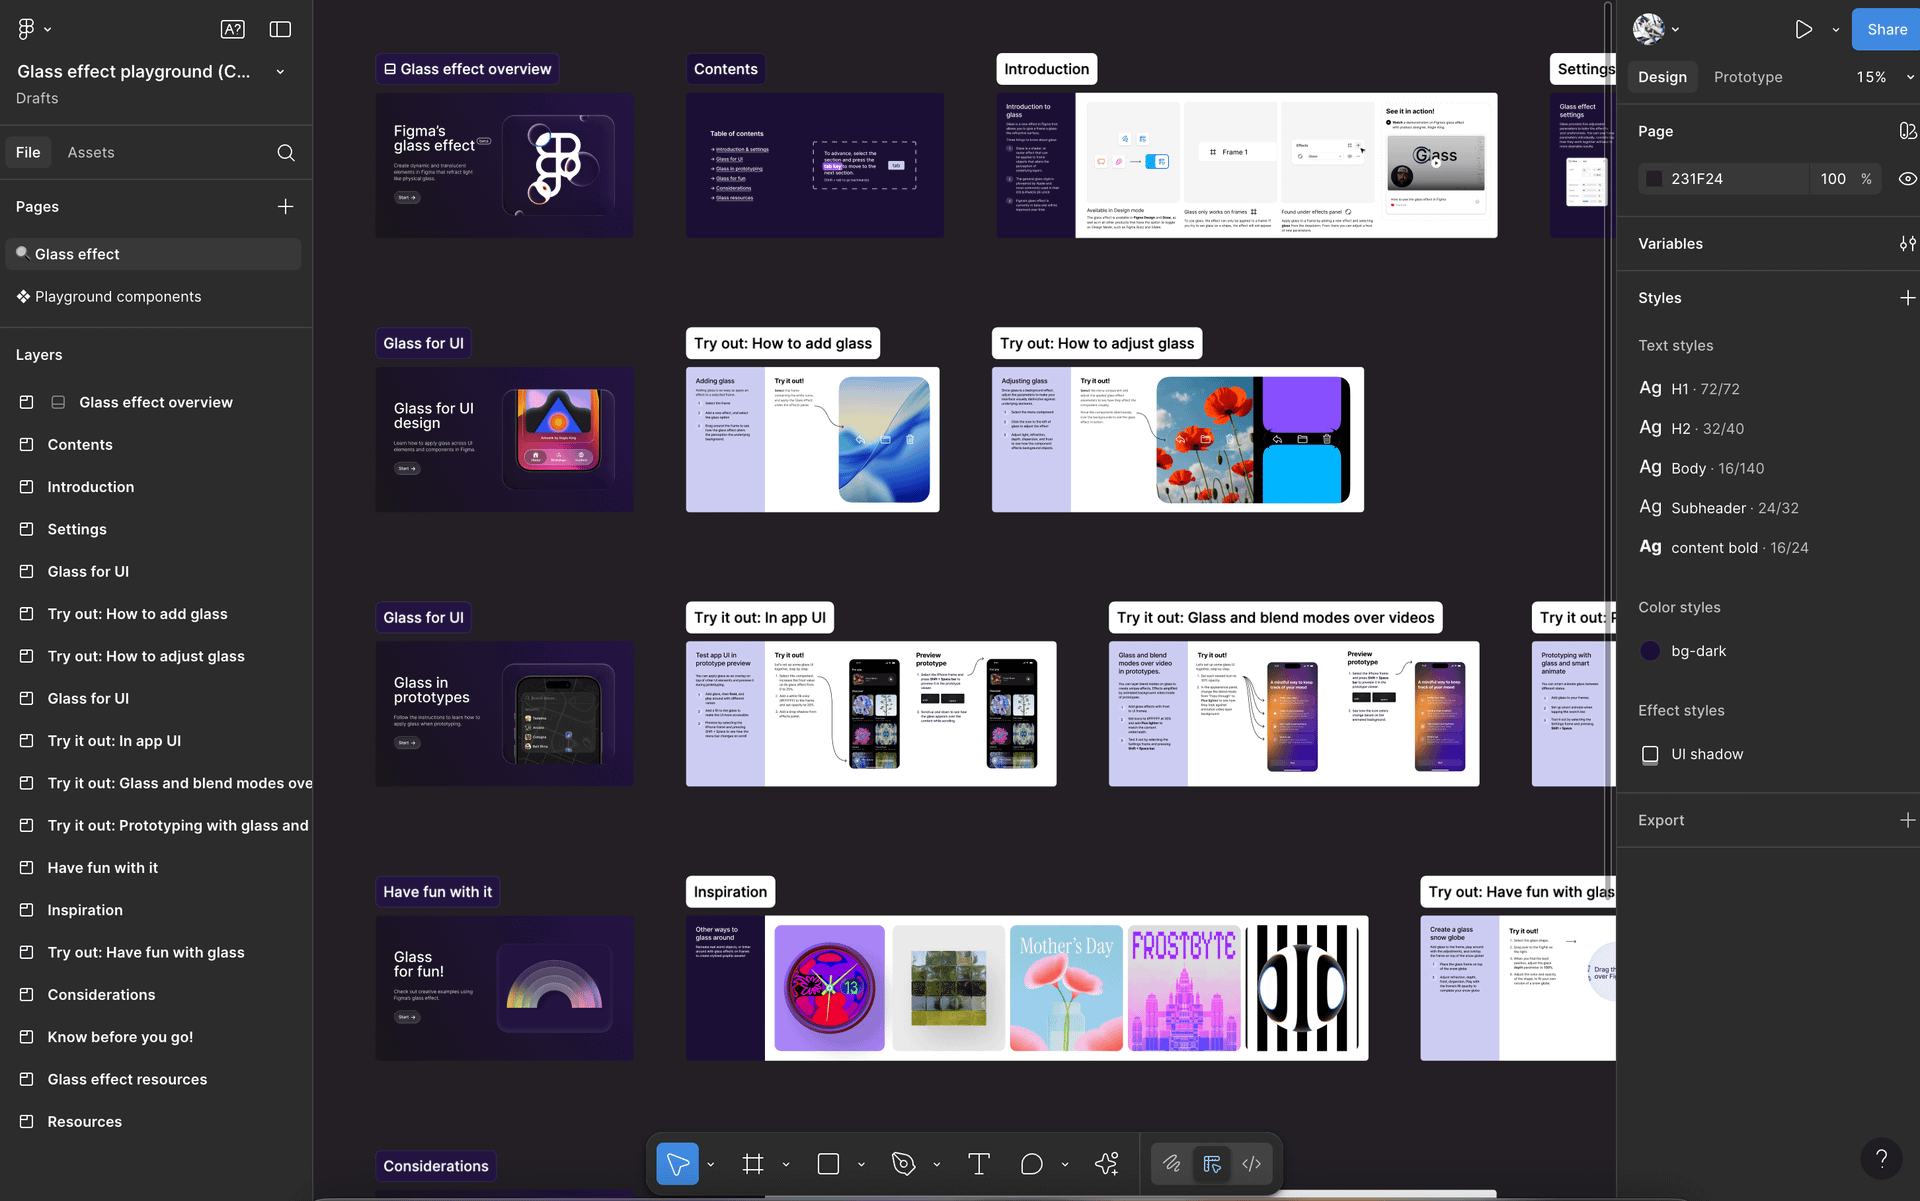Switch to the Assets tab

(91, 153)
